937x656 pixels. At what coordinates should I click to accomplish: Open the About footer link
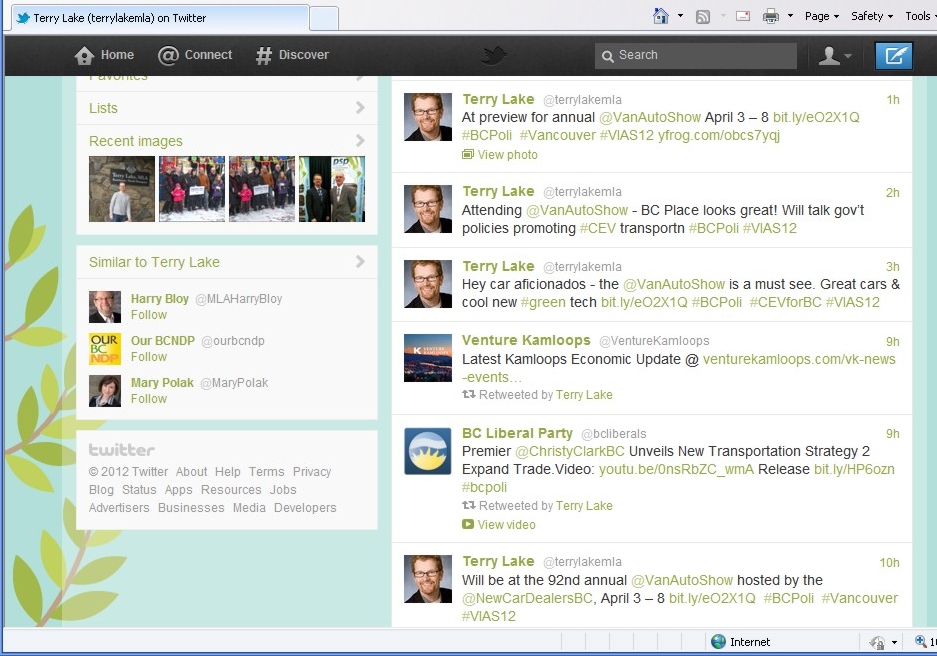(x=191, y=472)
